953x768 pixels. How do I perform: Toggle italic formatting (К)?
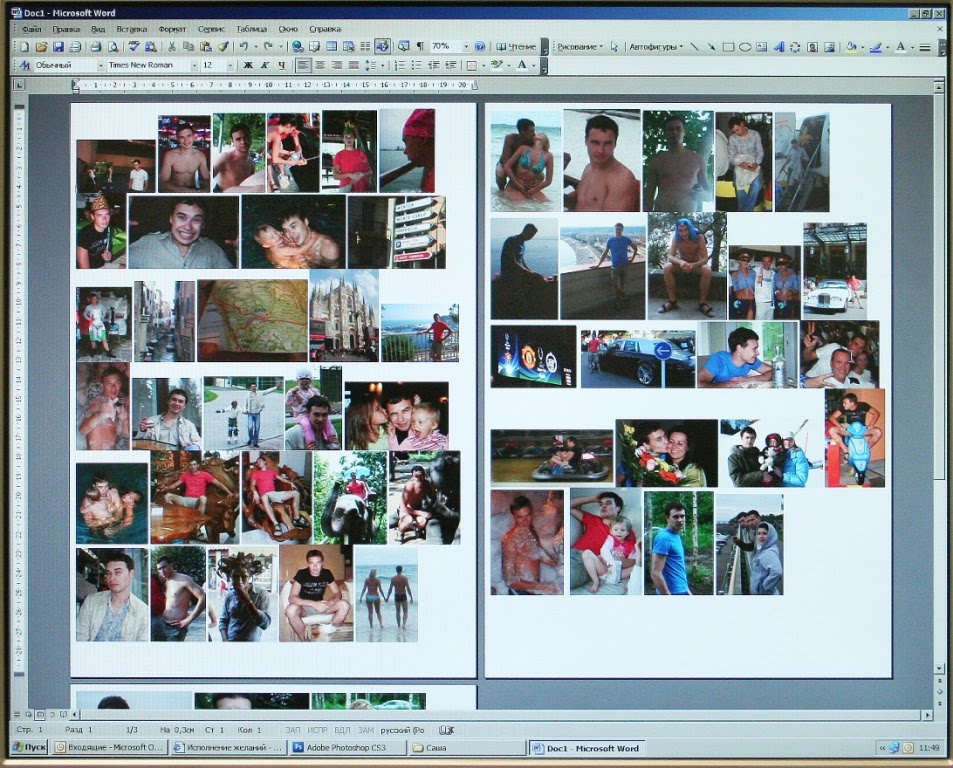click(x=265, y=66)
